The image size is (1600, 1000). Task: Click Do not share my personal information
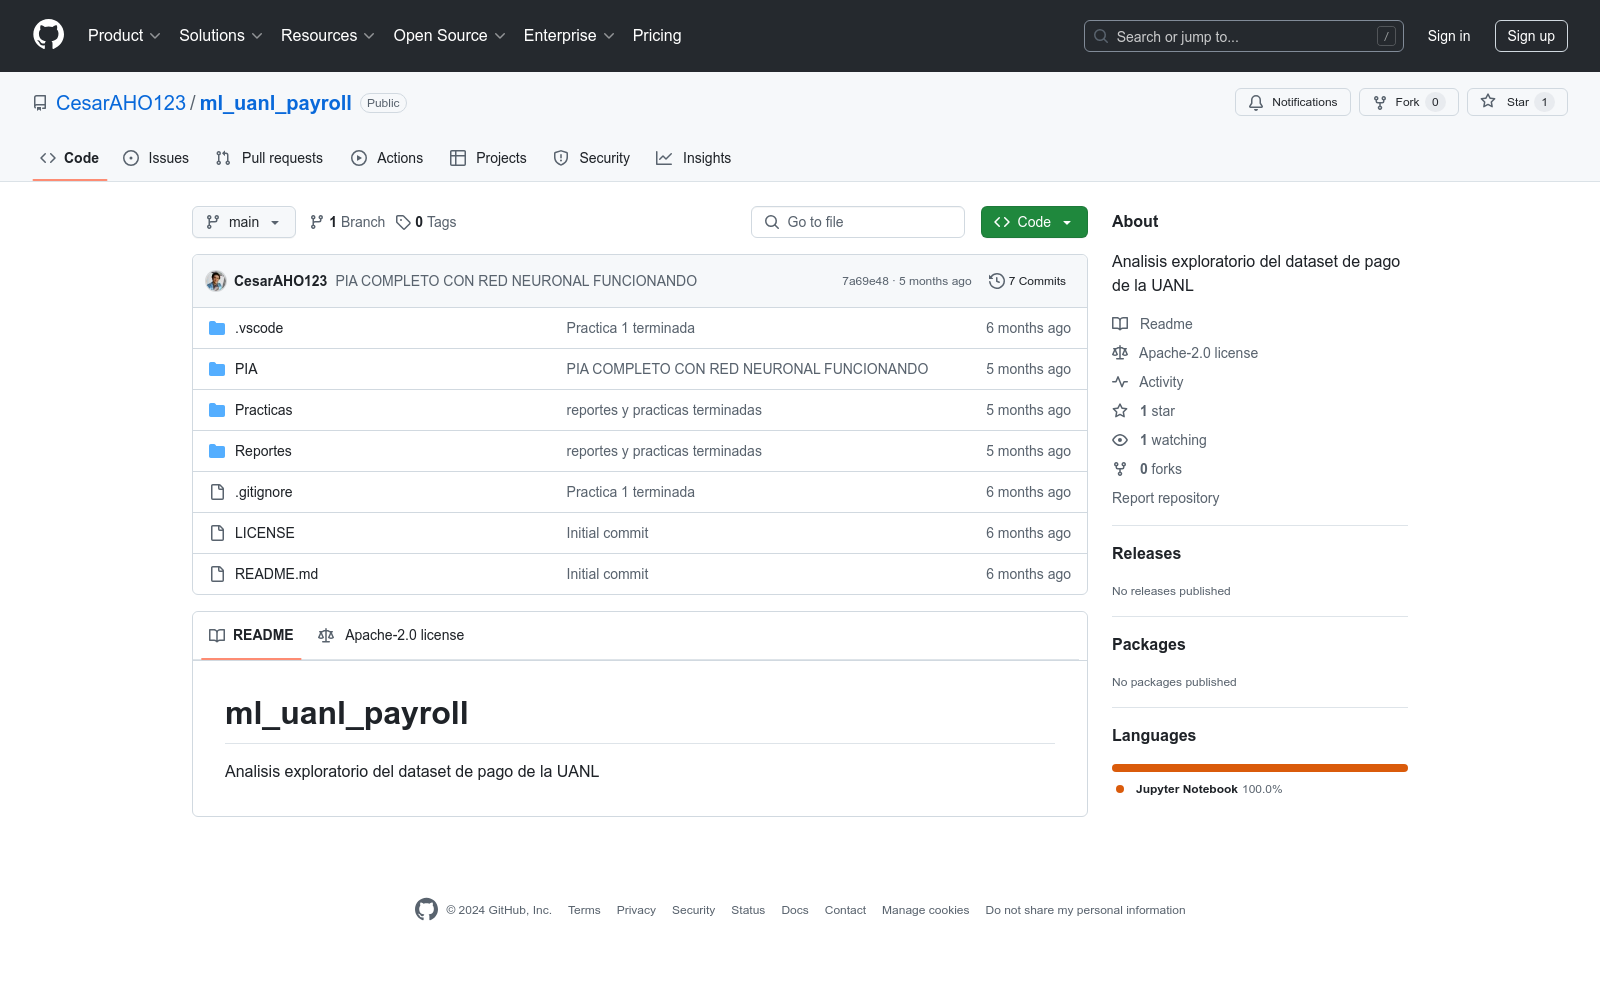point(1086,910)
